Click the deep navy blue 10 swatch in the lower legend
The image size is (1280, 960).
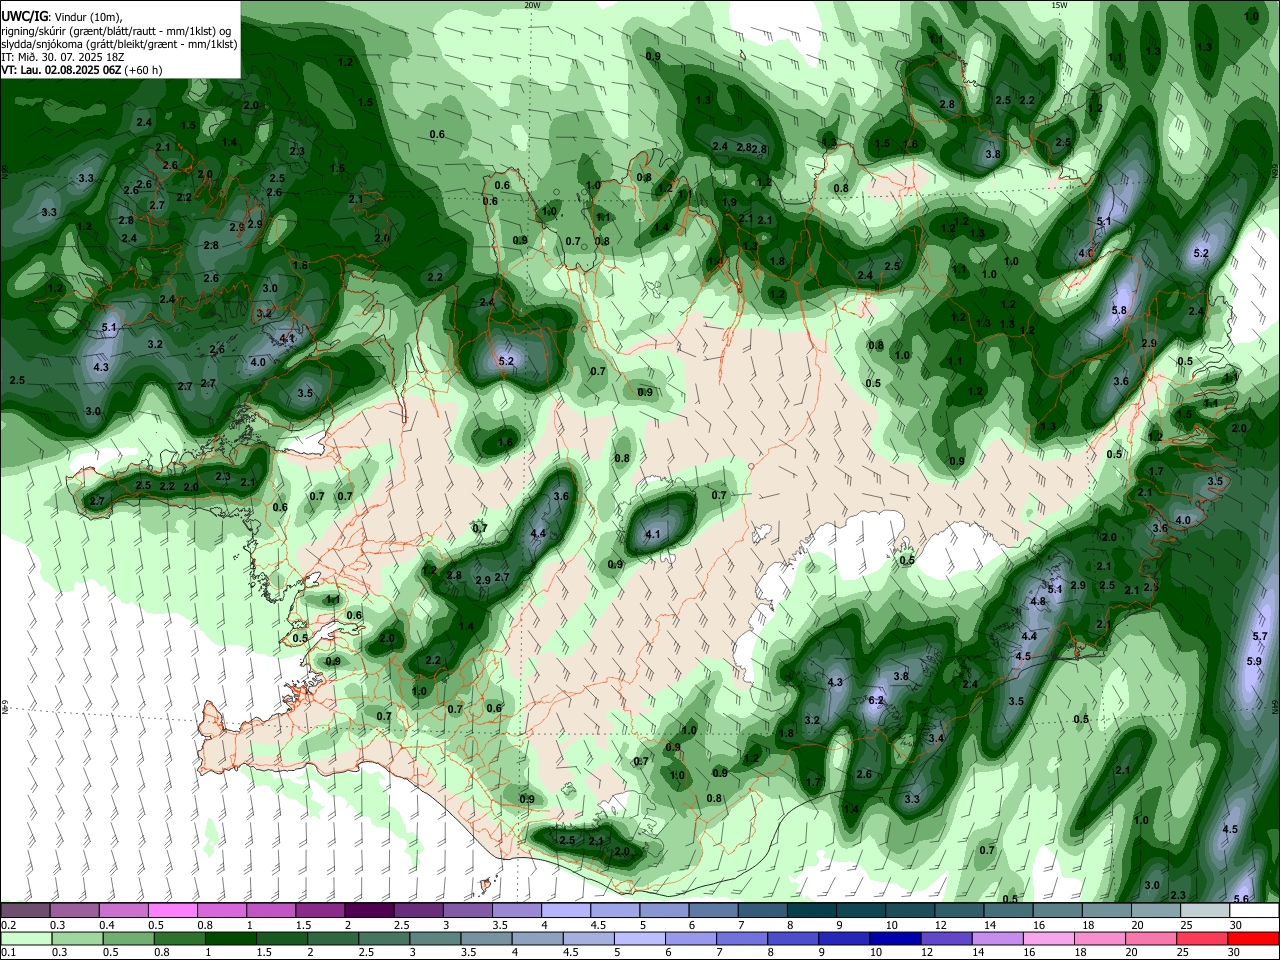893,939
